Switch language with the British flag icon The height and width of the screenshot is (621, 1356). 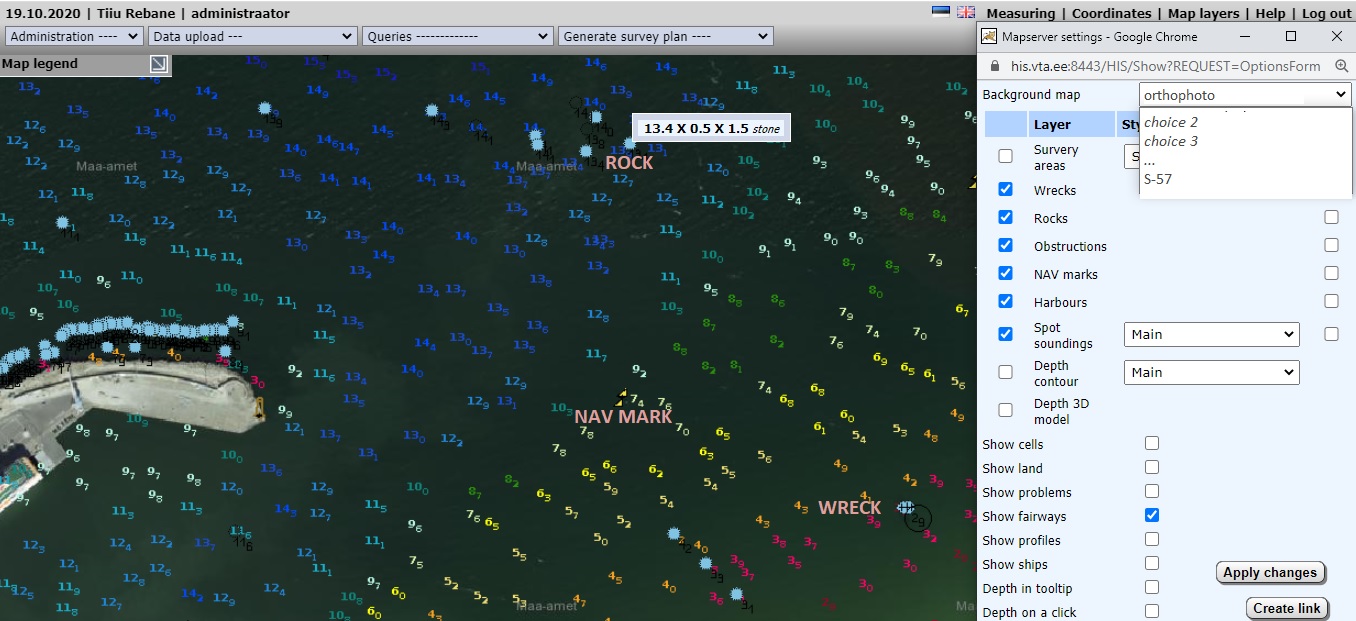coord(965,13)
